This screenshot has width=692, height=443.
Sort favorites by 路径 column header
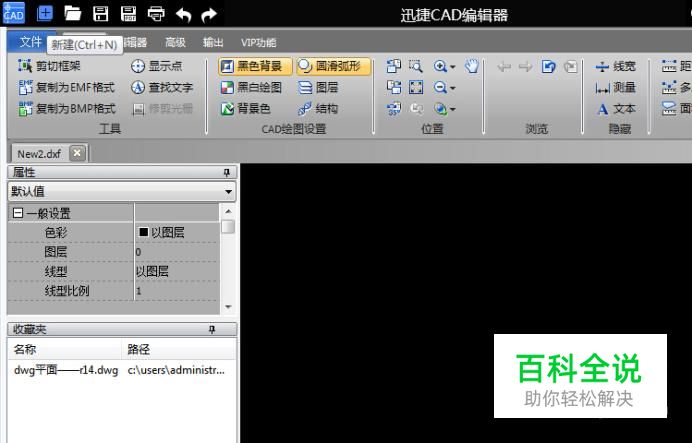point(179,349)
